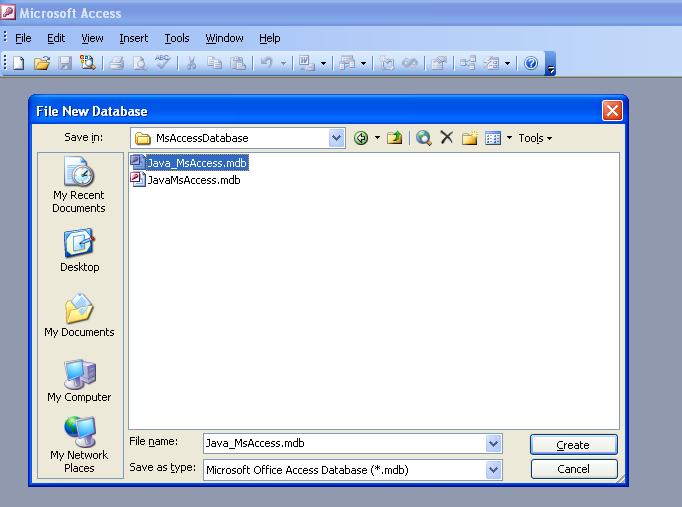Click the Paste clipboard icon
Viewport: 682px width, 507px height.
(238, 63)
